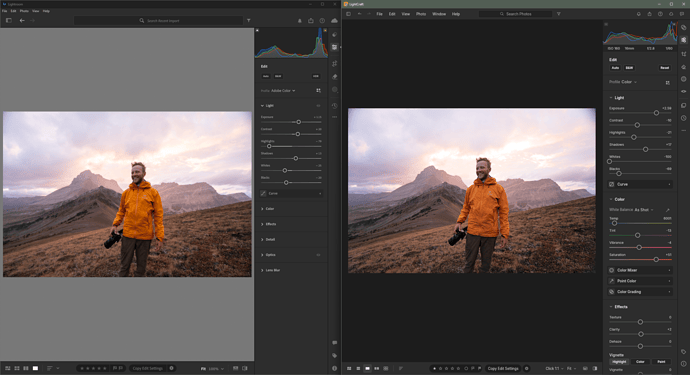
Task: Expand Curve row in LightCraft Light section
Action: (640, 184)
